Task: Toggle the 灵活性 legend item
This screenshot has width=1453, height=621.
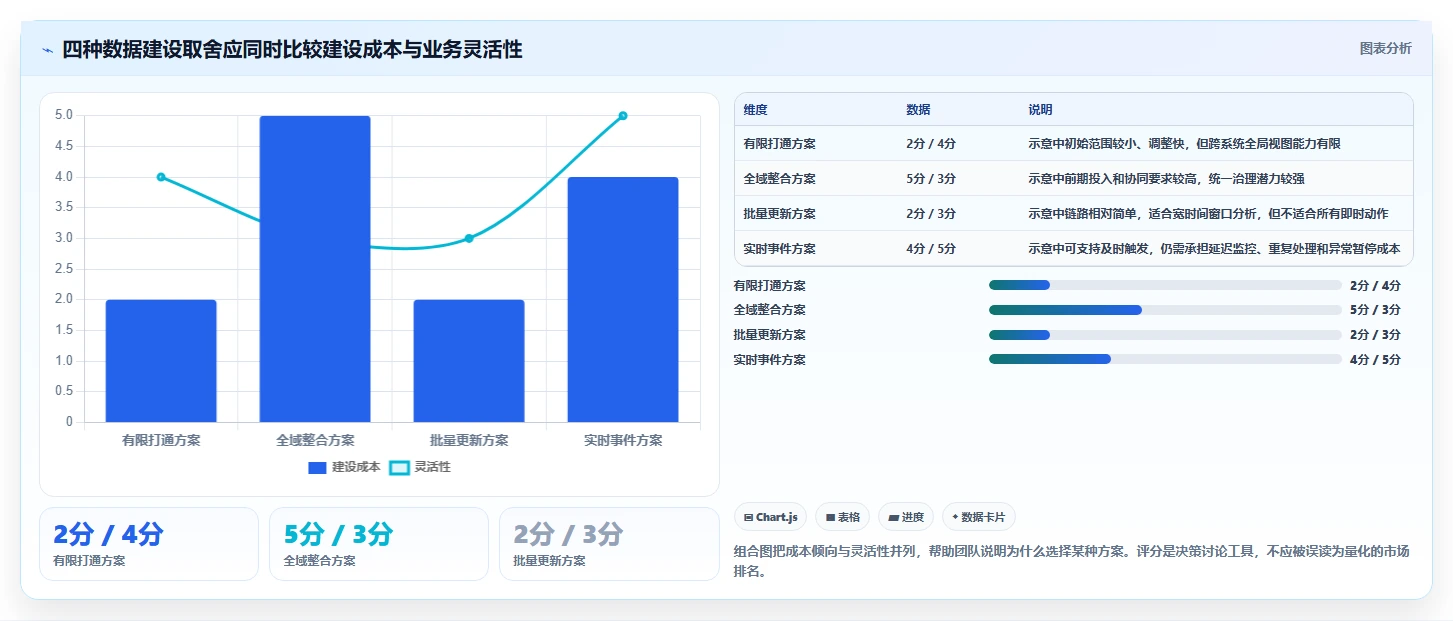Action: (420, 467)
